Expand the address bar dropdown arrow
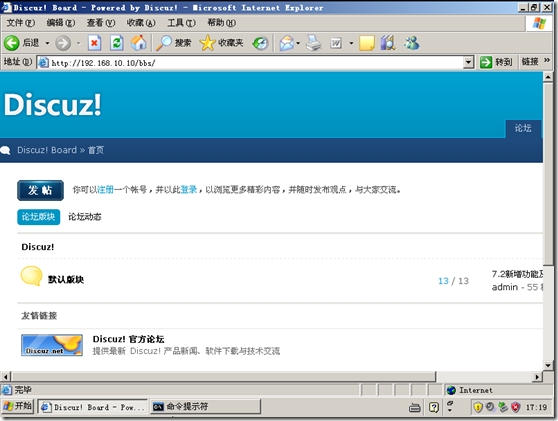 469,63
